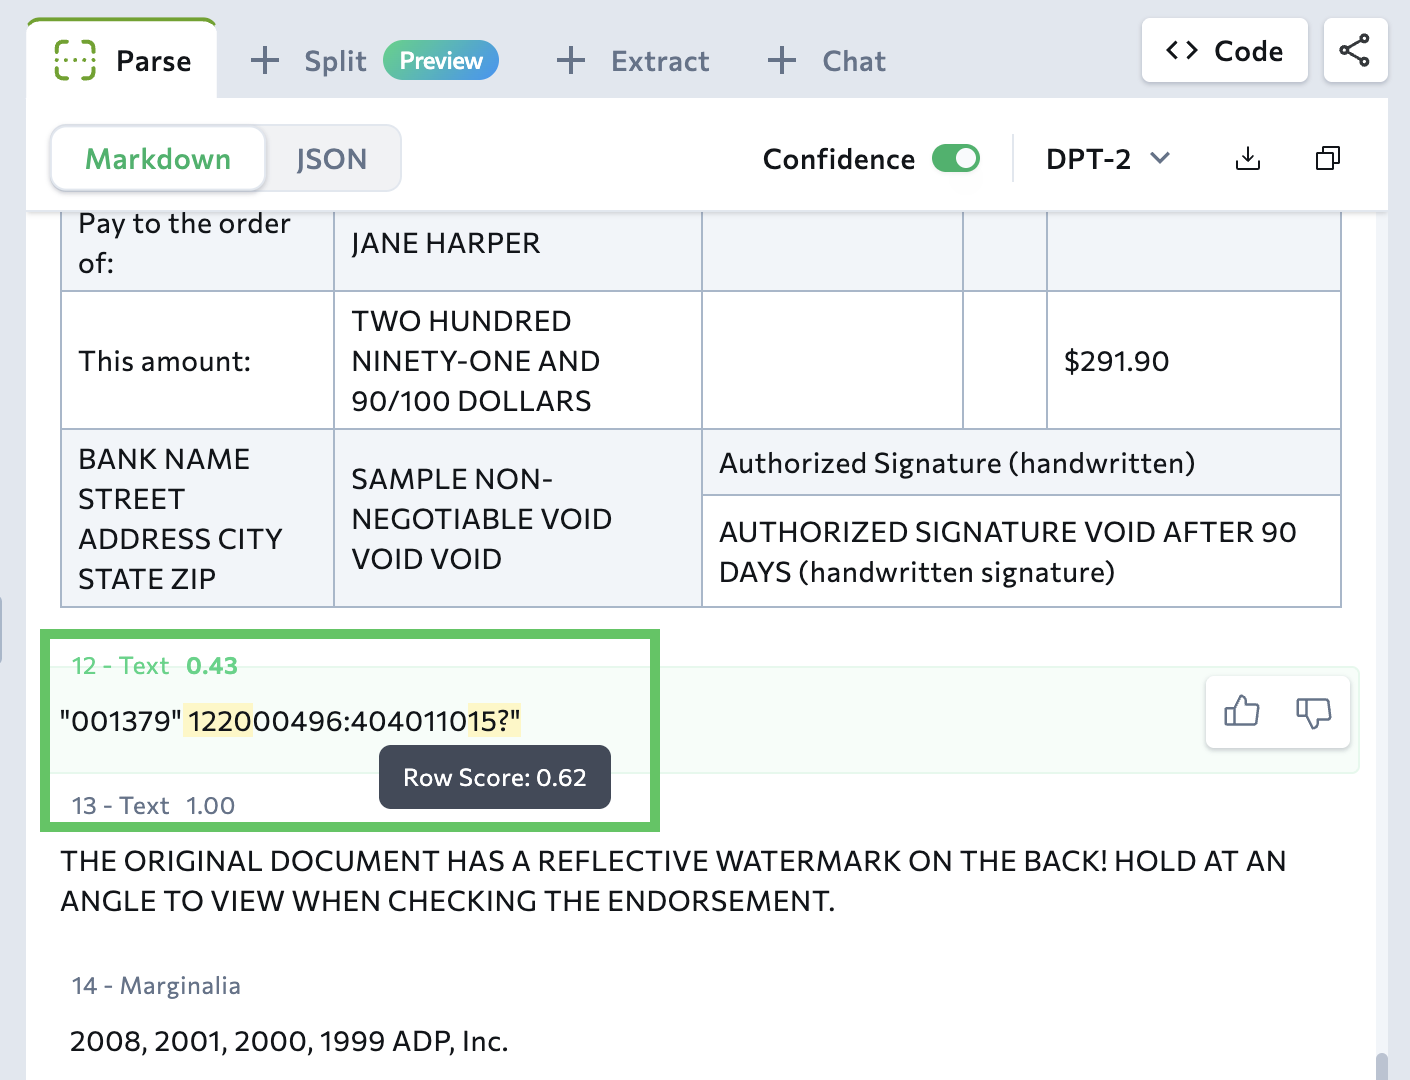Viewport: 1410px width, 1080px height.
Task: Open the Split tab
Action: pos(334,61)
